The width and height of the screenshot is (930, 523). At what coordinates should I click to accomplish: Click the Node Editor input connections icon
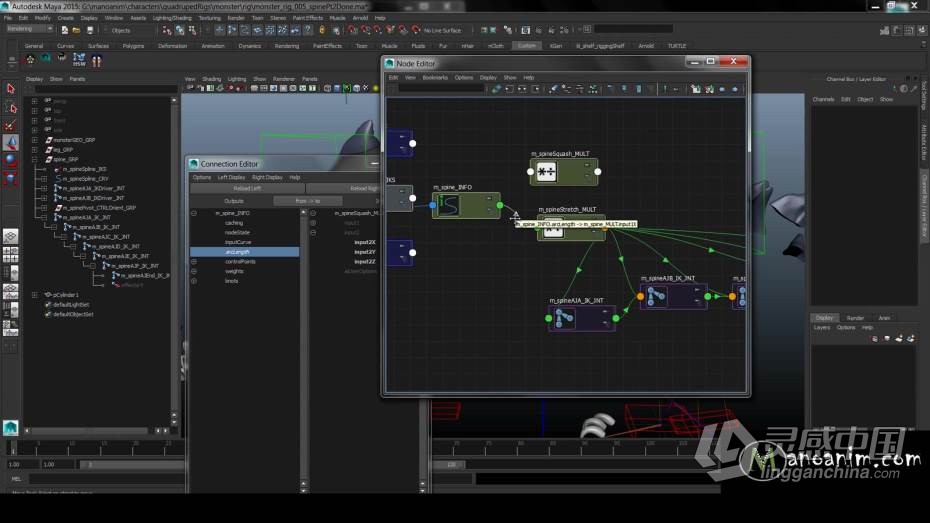[x=509, y=89]
